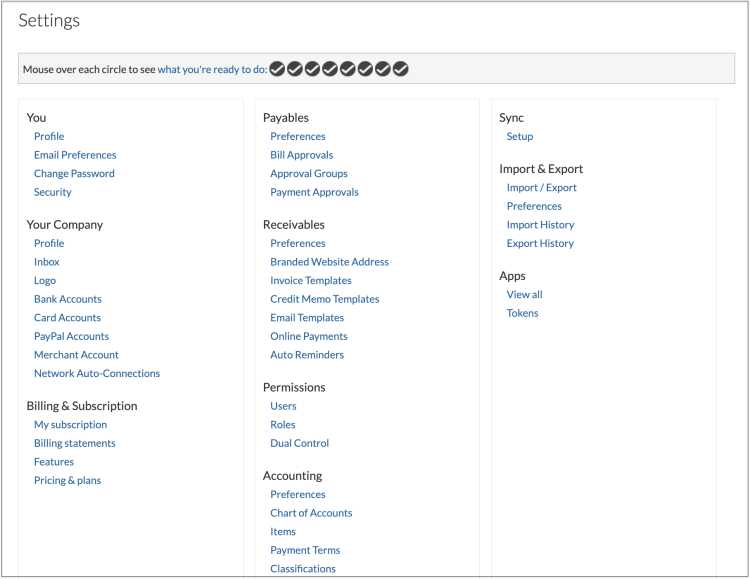This screenshot has width=750, height=579.
Task: View Export History
Action: tap(540, 244)
